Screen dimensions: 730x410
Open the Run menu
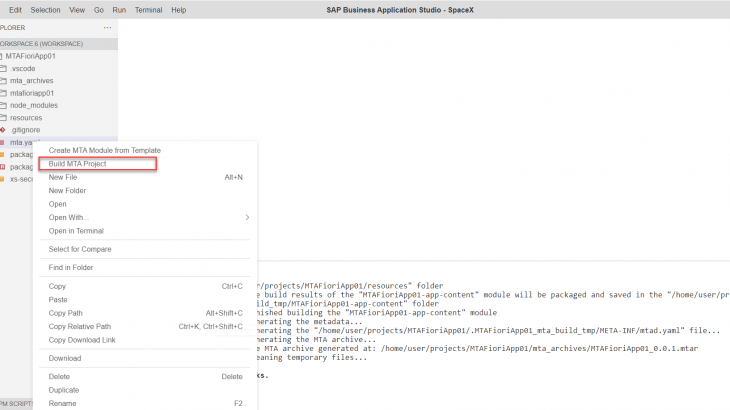click(x=119, y=10)
